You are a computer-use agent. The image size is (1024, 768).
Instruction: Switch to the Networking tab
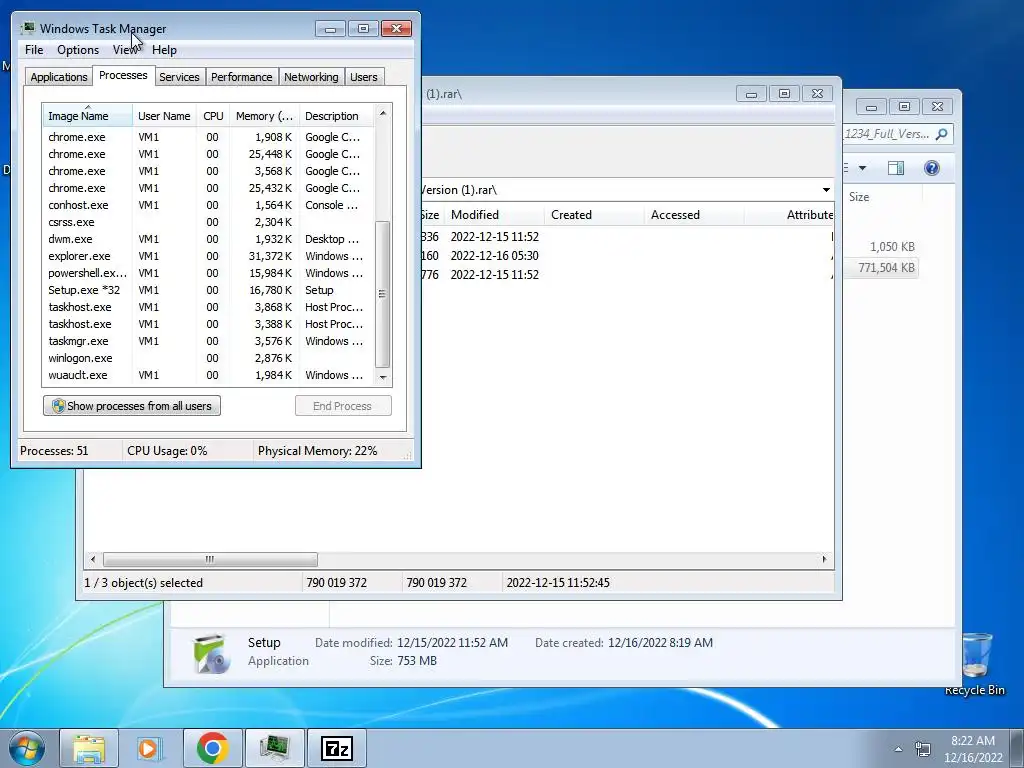pyautogui.click(x=311, y=77)
